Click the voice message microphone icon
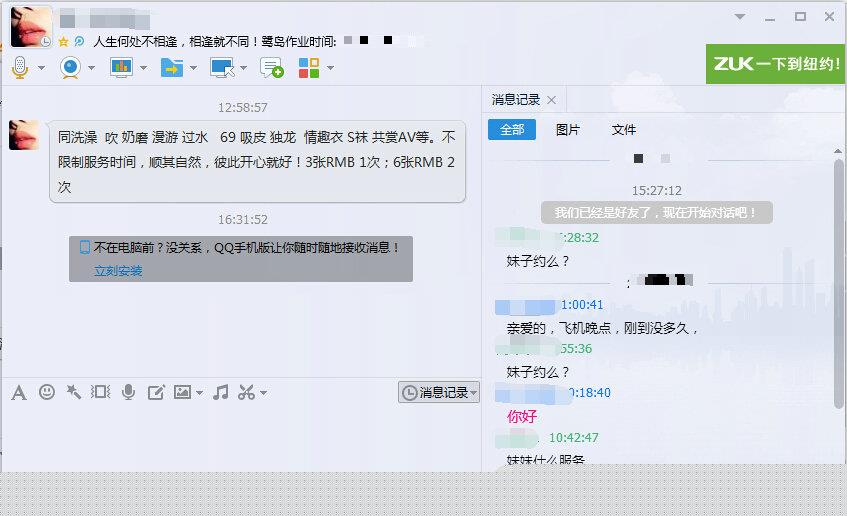This screenshot has width=847, height=516. tap(128, 392)
